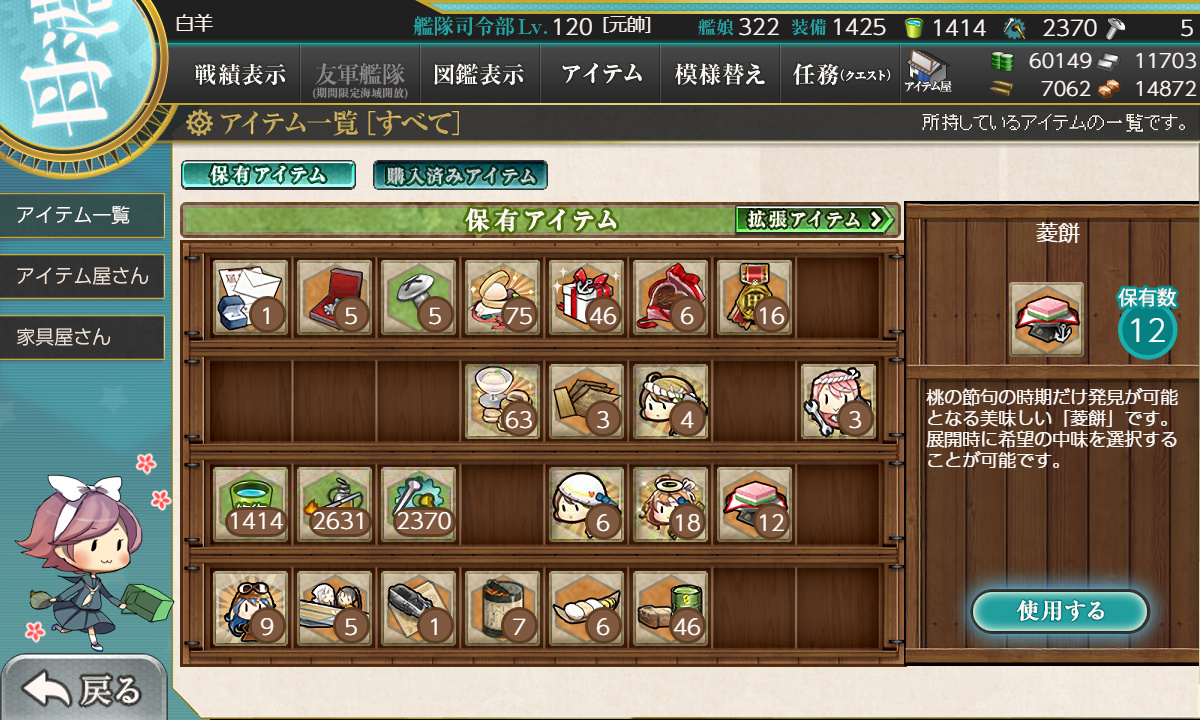Open the アイテム top menu
The height and width of the screenshot is (720, 1200).
pyautogui.click(x=600, y=74)
